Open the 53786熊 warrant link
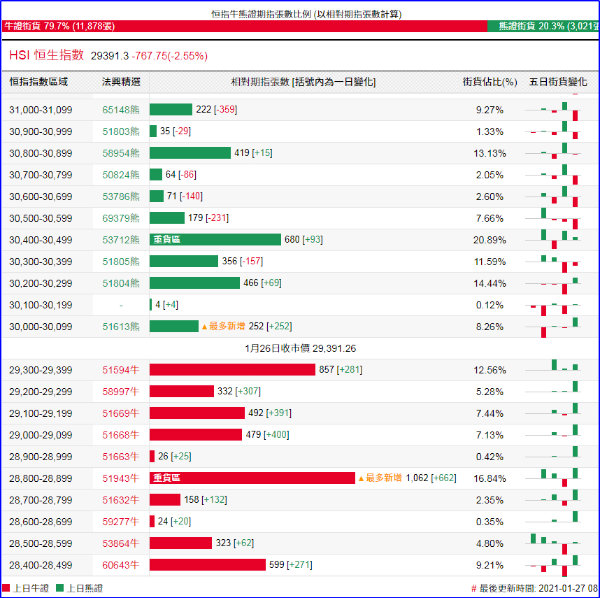This screenshot has width=600, height=598. [121, 197]
